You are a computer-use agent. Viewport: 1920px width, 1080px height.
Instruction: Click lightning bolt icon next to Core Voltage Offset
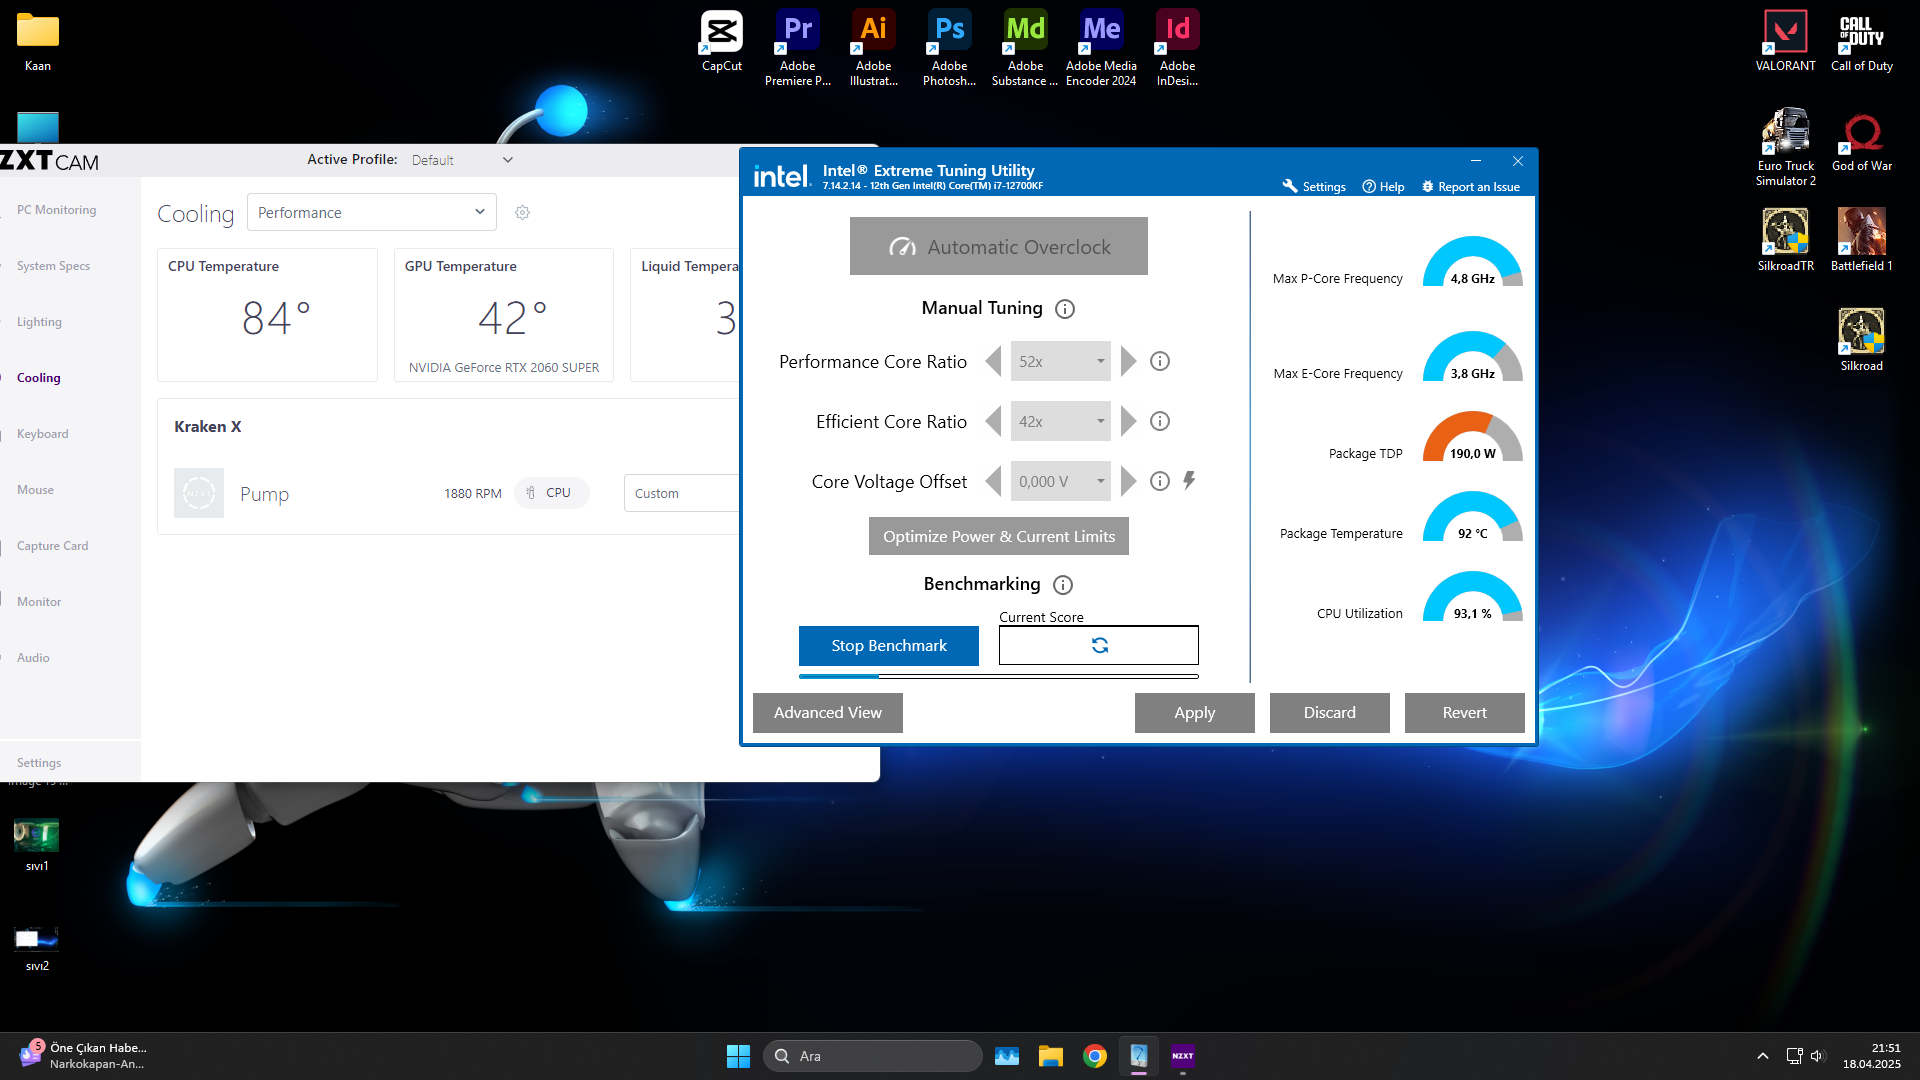coord(1189,481)
